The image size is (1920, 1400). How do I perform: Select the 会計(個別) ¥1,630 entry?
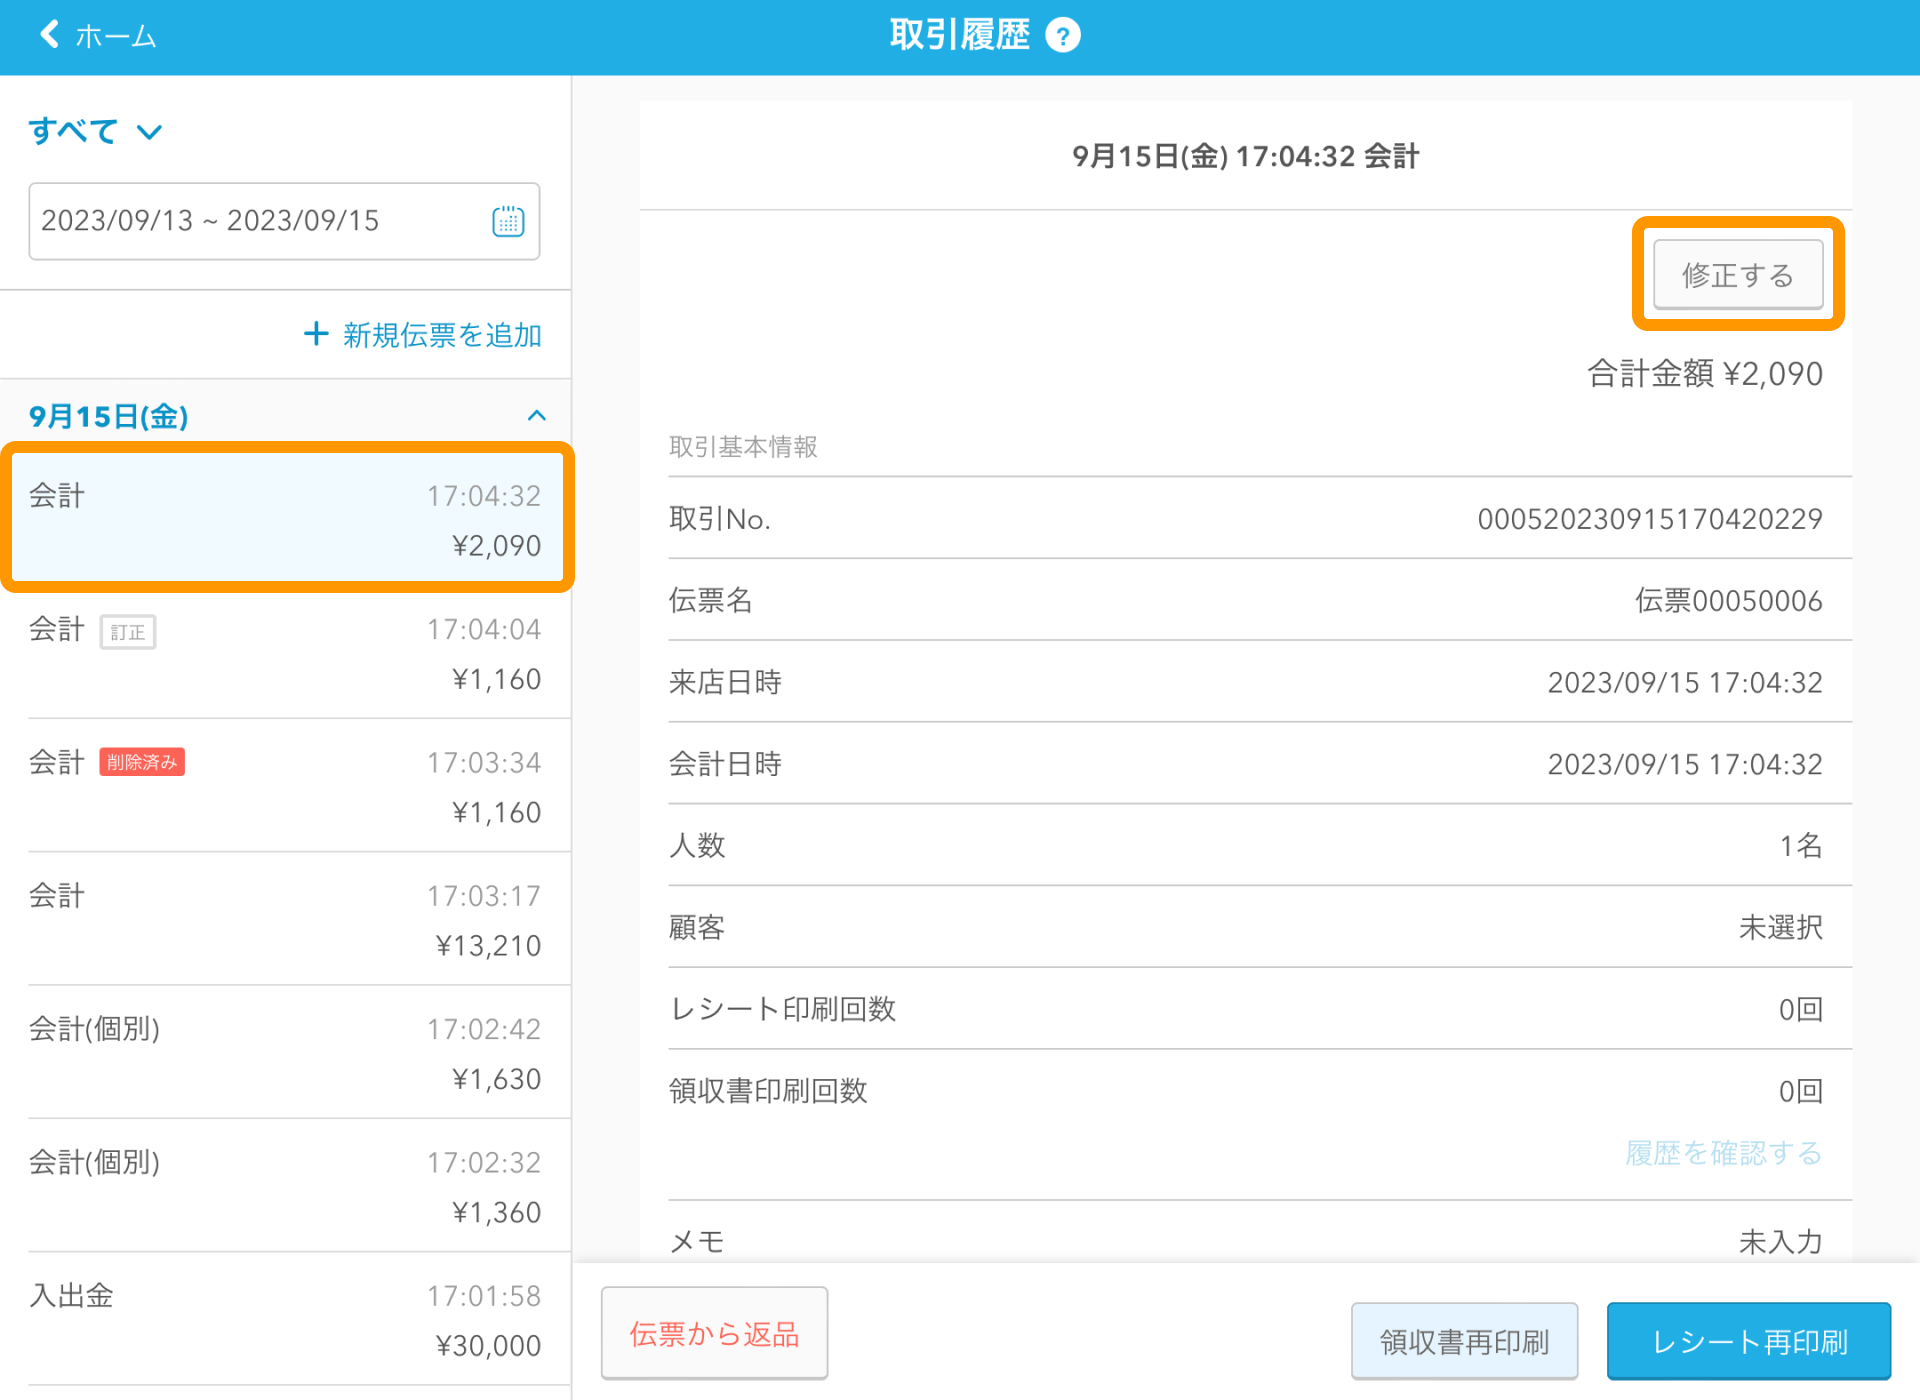coord(286,1053)
